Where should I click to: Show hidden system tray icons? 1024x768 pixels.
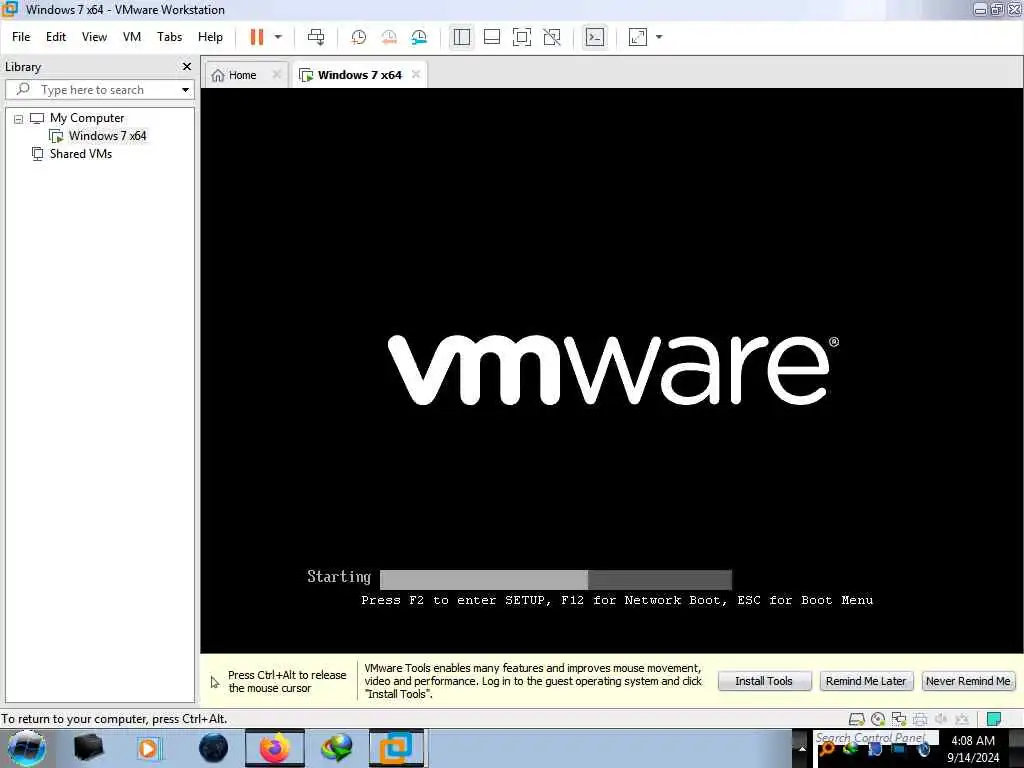(802, 749)
